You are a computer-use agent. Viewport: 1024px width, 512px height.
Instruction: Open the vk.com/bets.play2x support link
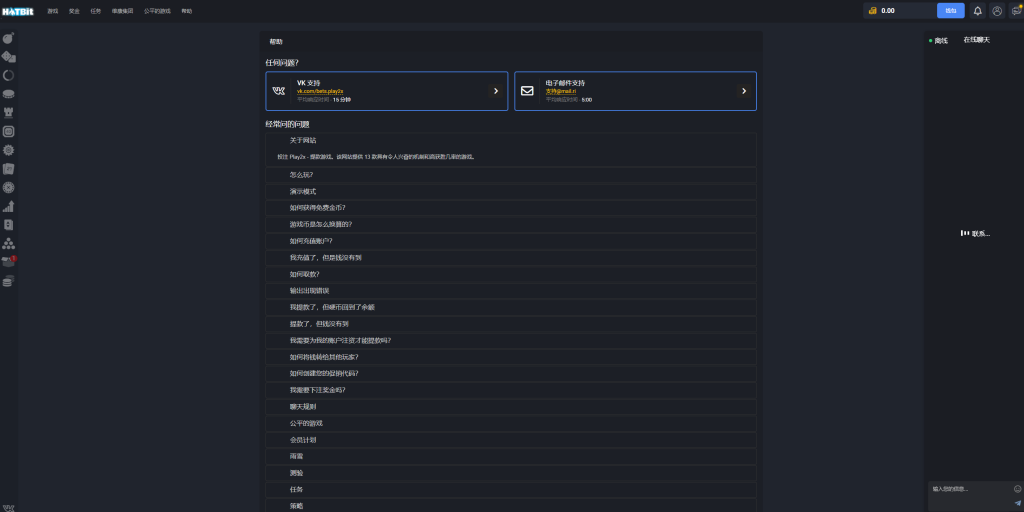coord(320,91)
